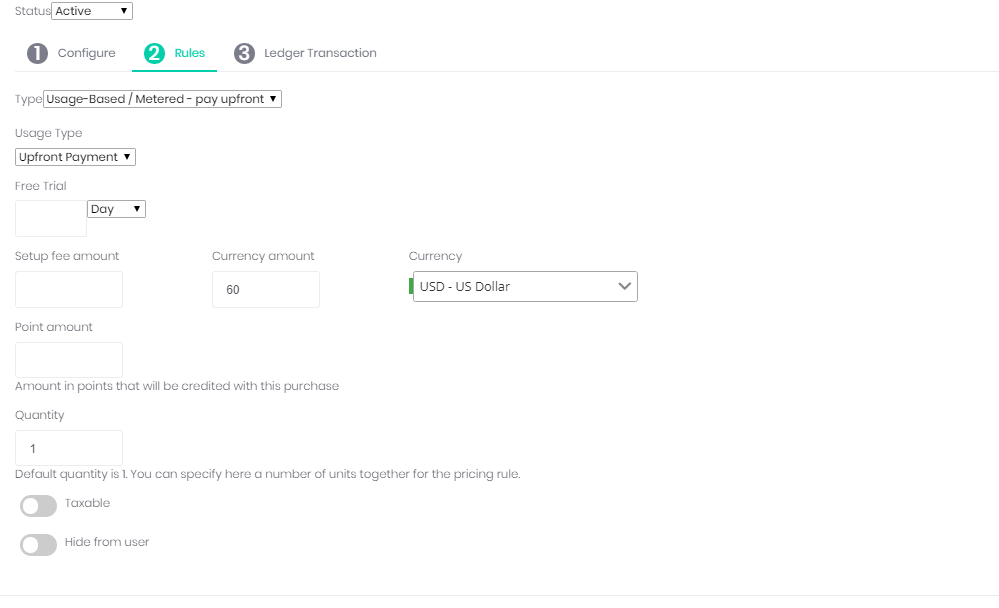Click the Hide from user label

pos(107,542)
